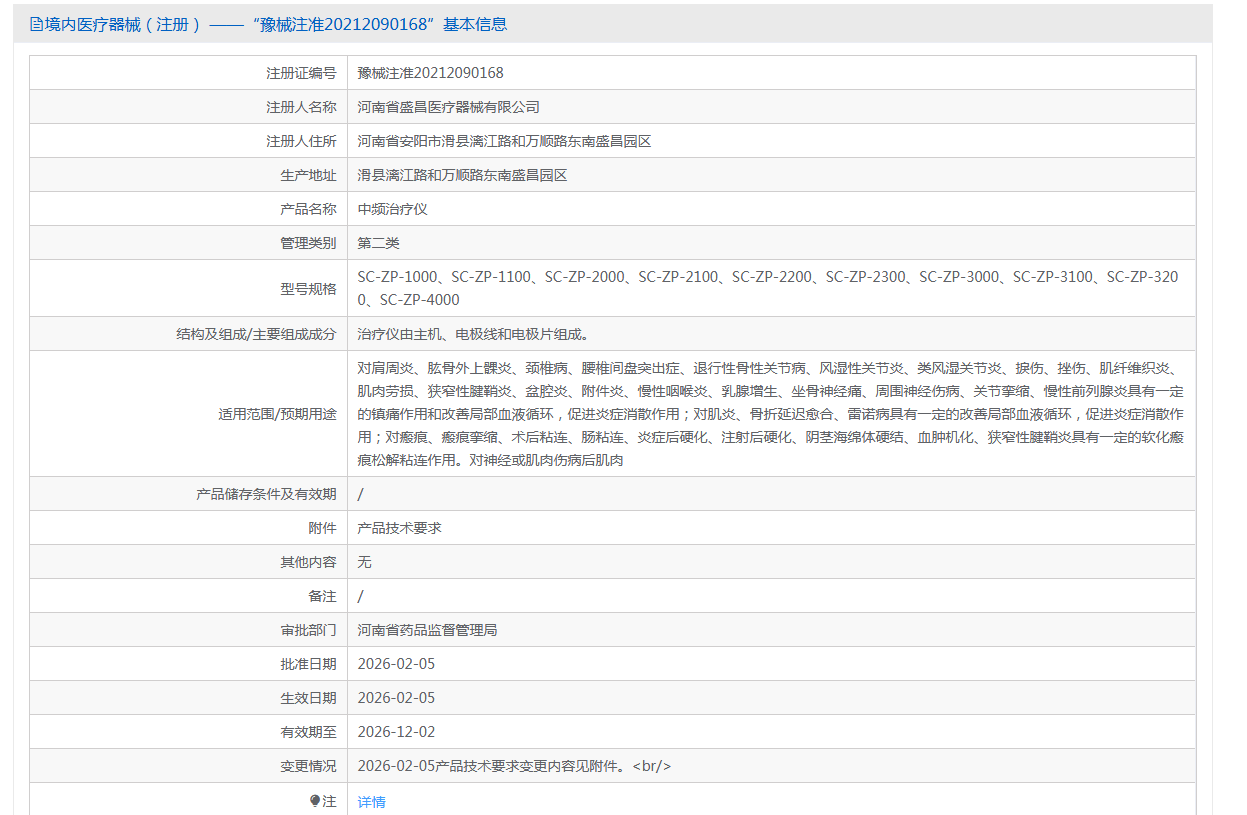This screenshot has height=815, width=1247.
Task: Click the 有效期至 label
Action: pyautogui.click(x=308, y=732)
